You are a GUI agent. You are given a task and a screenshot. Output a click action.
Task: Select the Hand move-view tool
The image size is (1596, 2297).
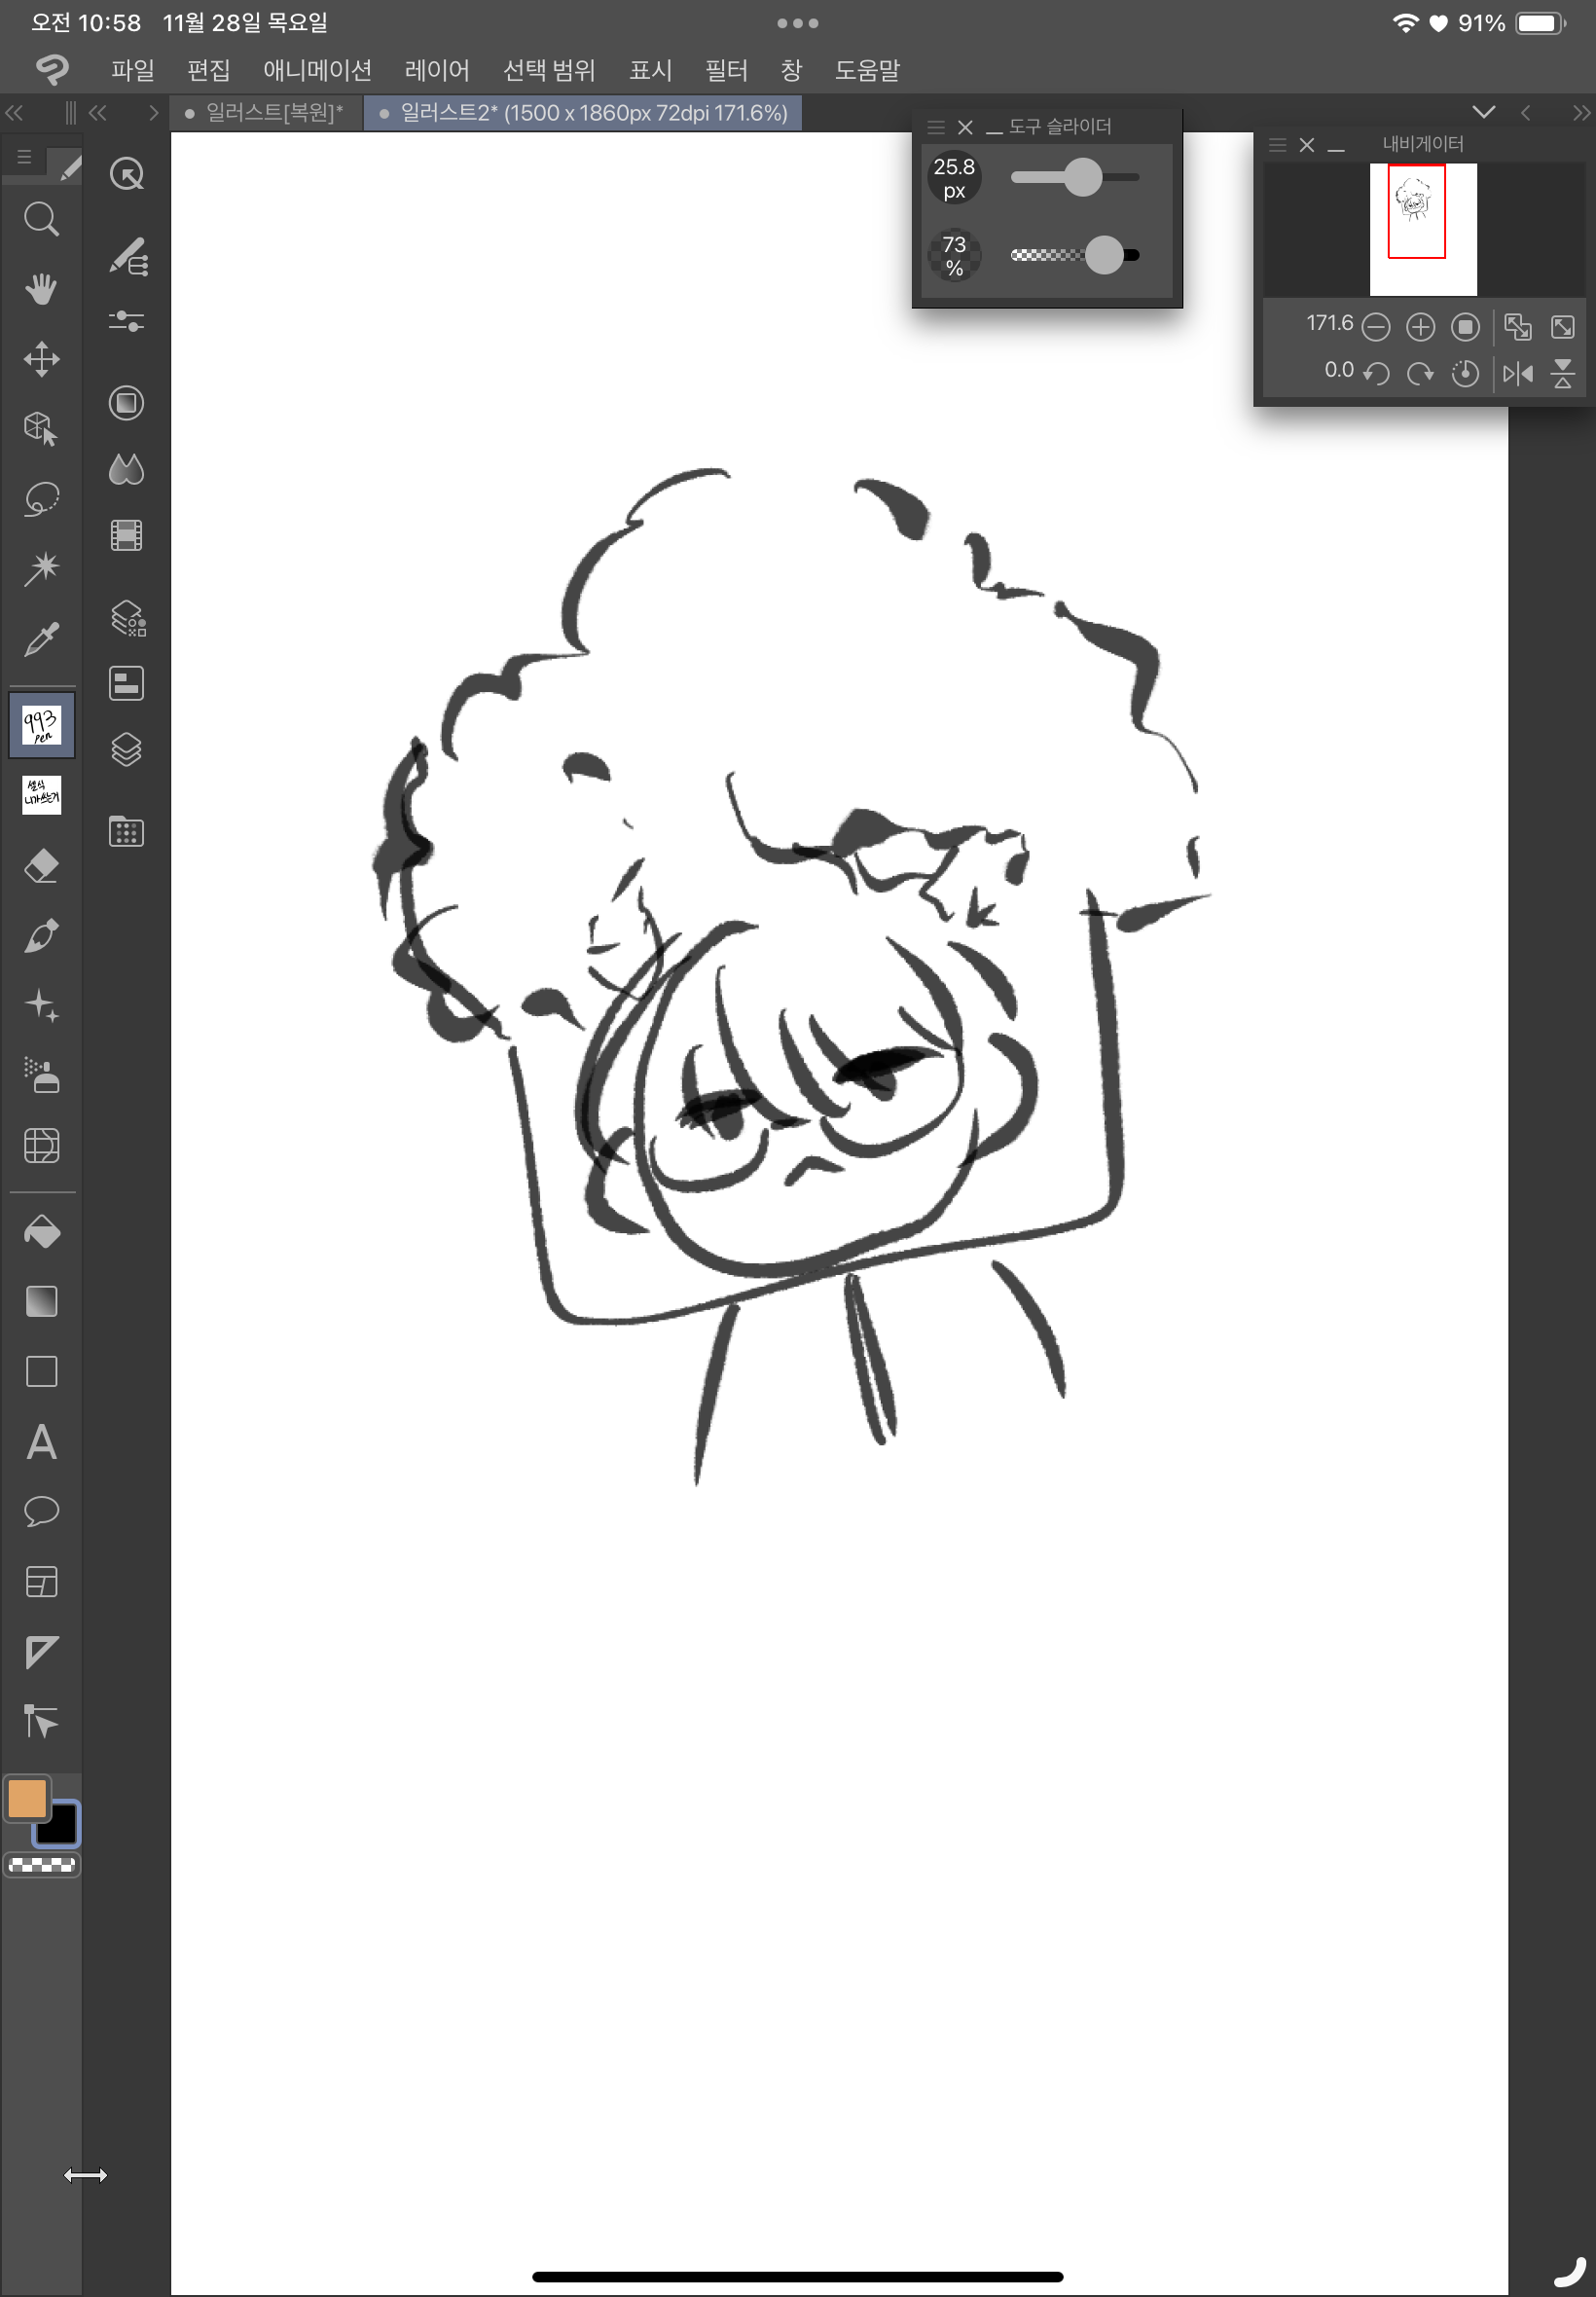(41, 289)
